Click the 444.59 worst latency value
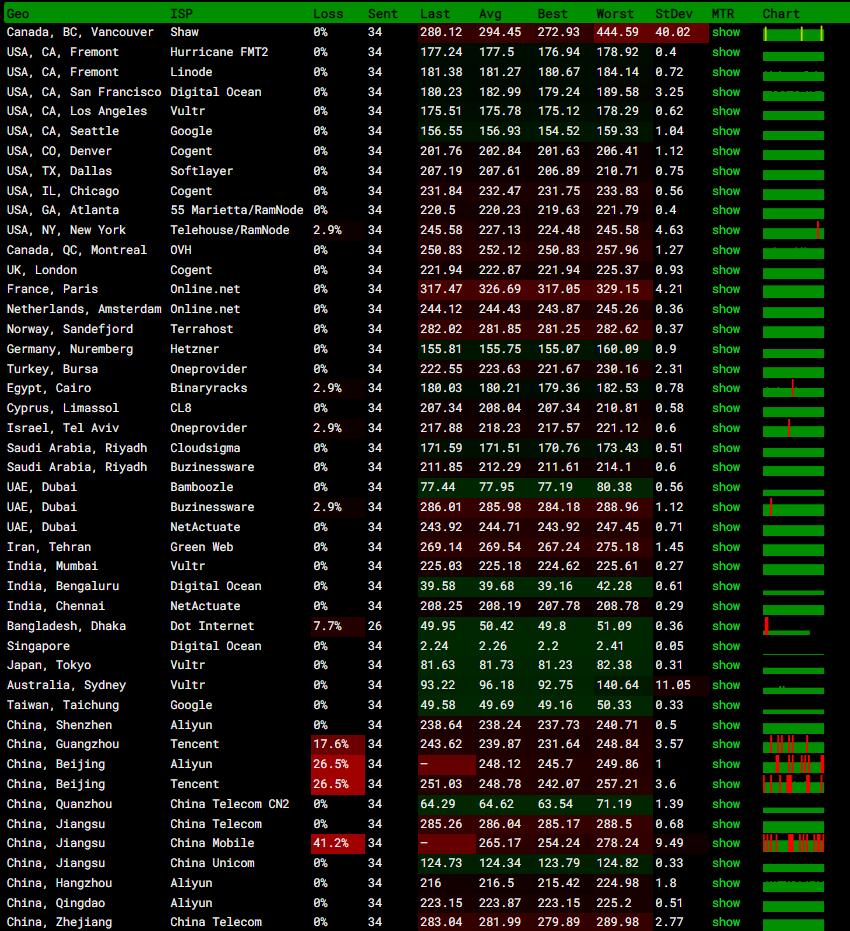The height and width of the screenshot is (931, 850). point(617,32)
